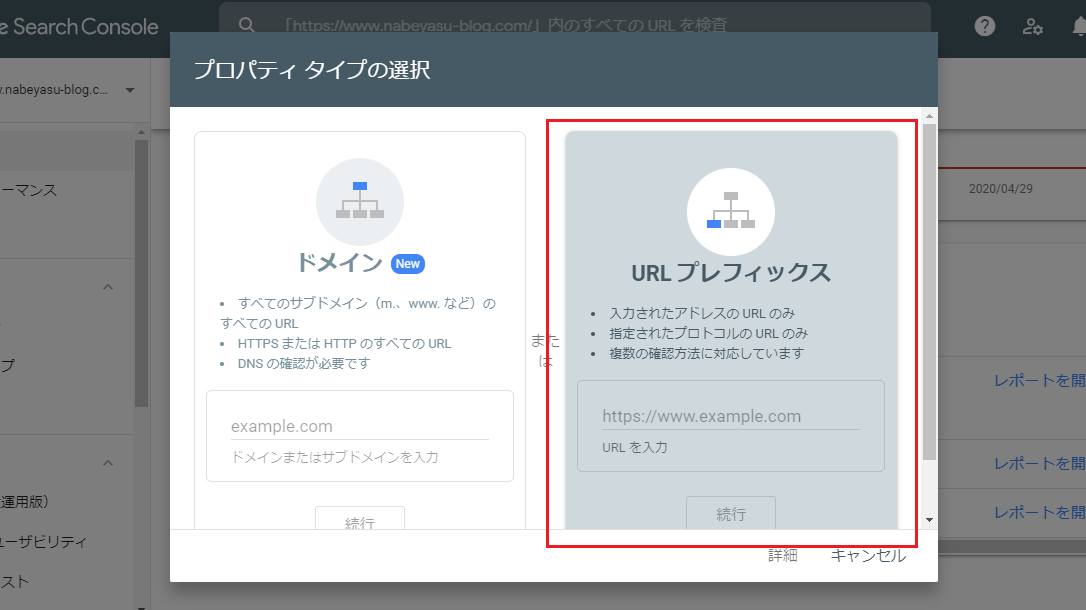Viewport: 1086px width, 610px height.
Task: Click the Domain property type network icon
Action: pos(359,201)
